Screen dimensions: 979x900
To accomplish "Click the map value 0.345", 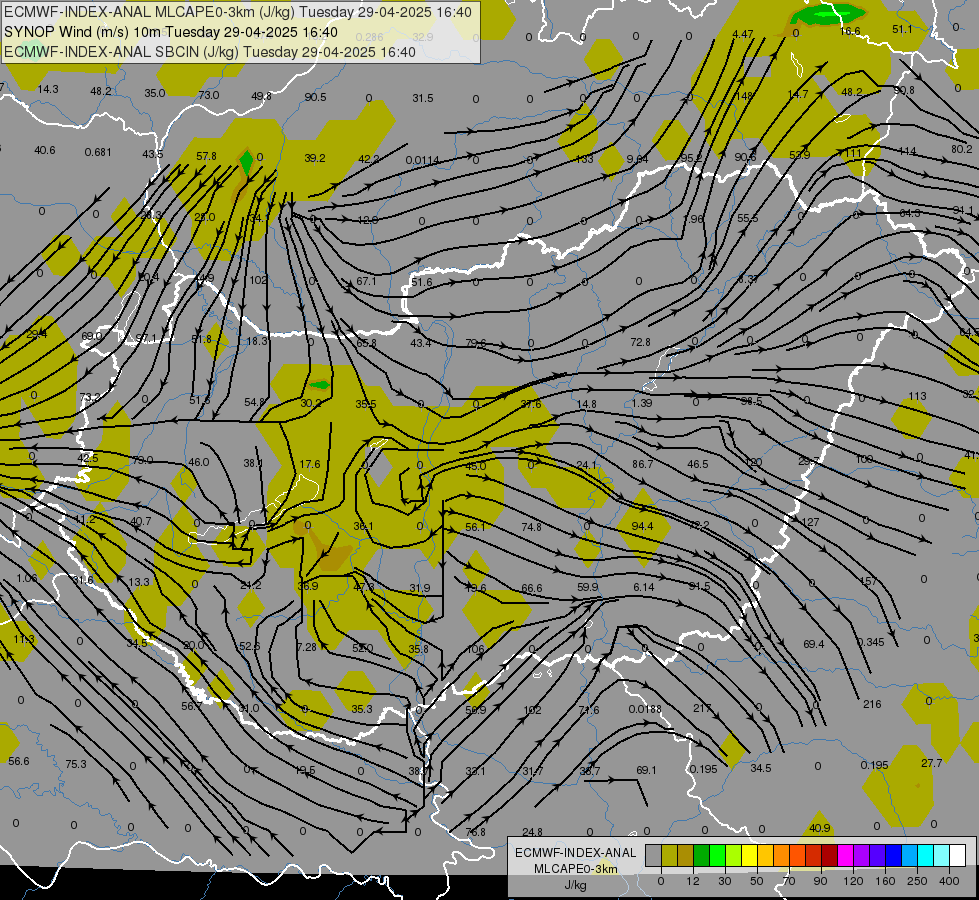I will click(870, 642).
